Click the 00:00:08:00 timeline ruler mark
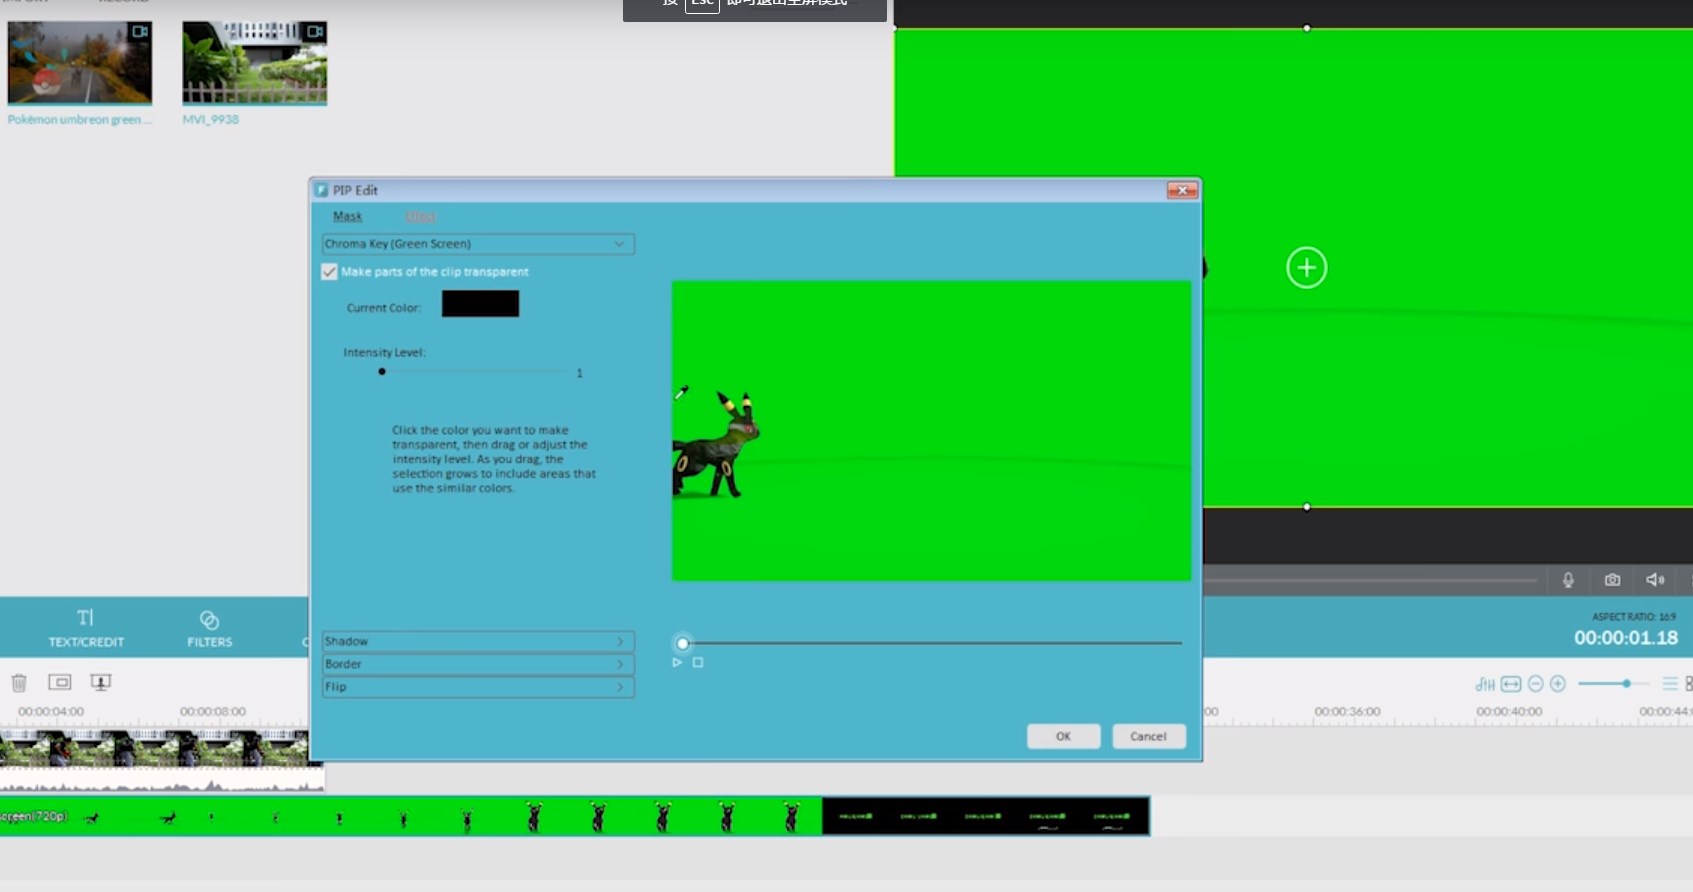The image size is (1693, 892). tap(213, 711)
